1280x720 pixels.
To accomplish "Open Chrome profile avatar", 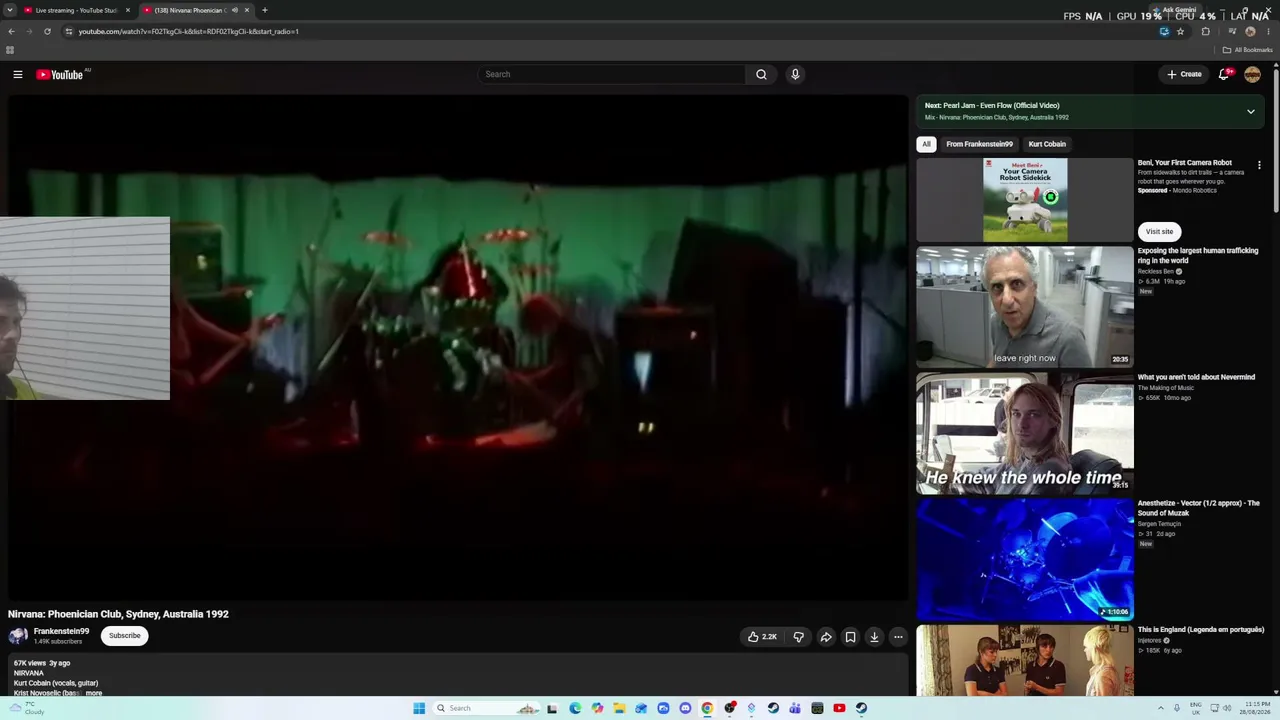I will 1250,31.
